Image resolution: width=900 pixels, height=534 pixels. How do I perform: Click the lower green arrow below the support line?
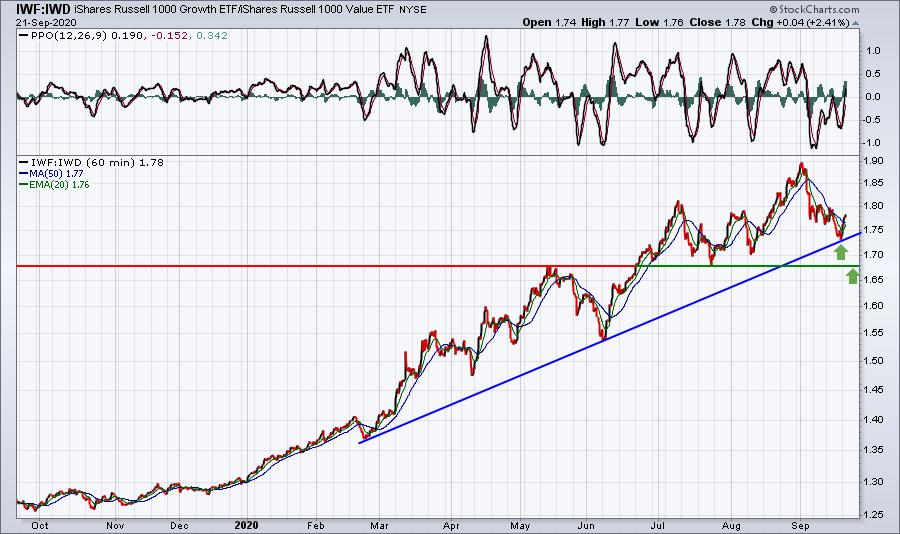click(852, 277)
